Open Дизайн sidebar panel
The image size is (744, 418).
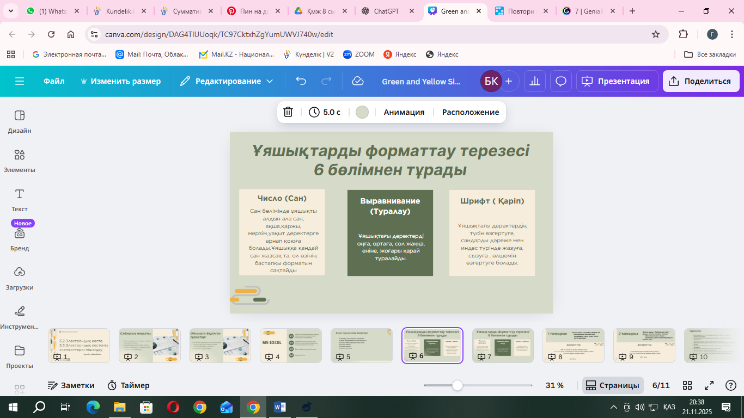coord(19,121)
